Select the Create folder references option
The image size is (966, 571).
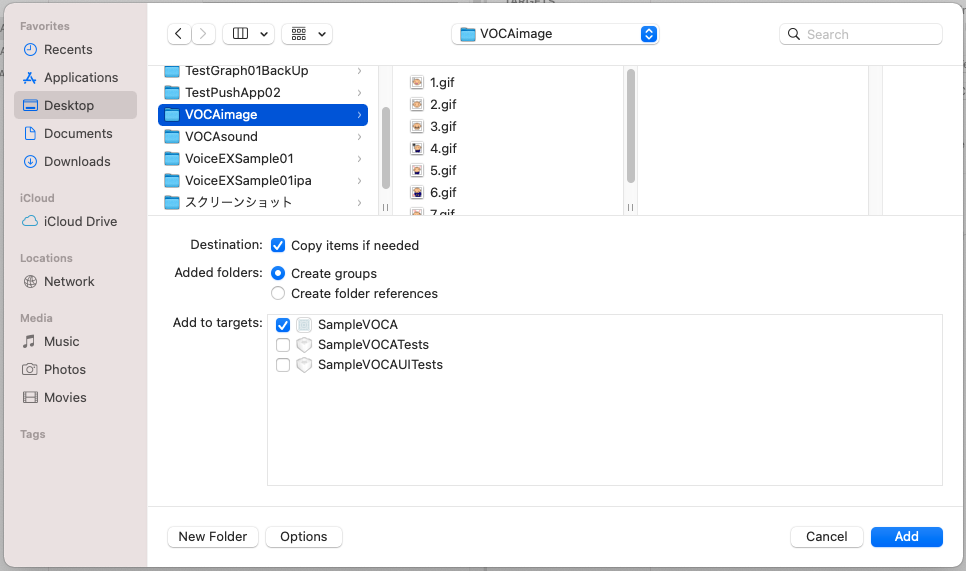(279, 293)
